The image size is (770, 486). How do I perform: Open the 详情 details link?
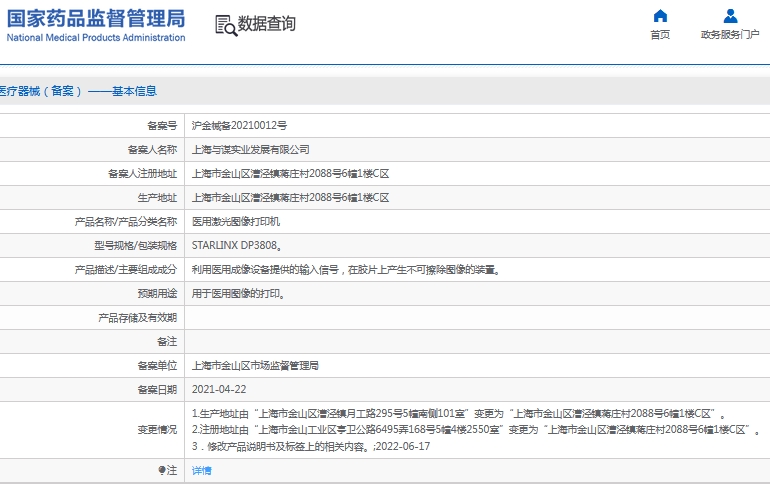[201, 470]
